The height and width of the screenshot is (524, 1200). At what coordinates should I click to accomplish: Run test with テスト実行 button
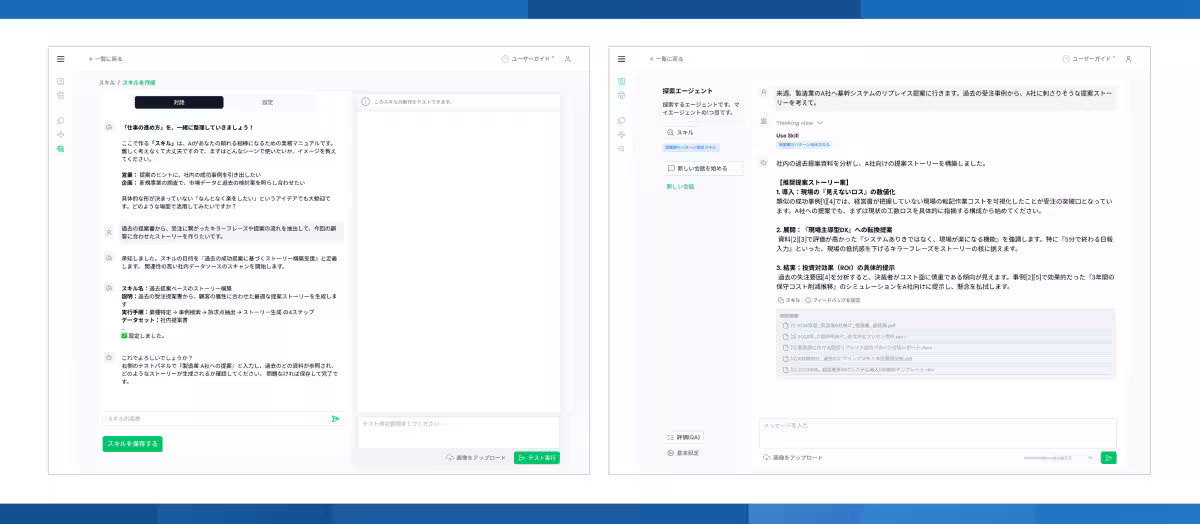pos(537,457)
